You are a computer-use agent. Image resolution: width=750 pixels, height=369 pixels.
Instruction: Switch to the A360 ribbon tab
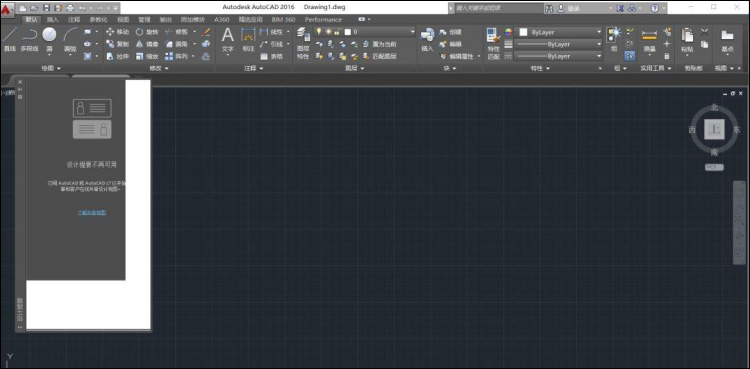tap(221, 20)
